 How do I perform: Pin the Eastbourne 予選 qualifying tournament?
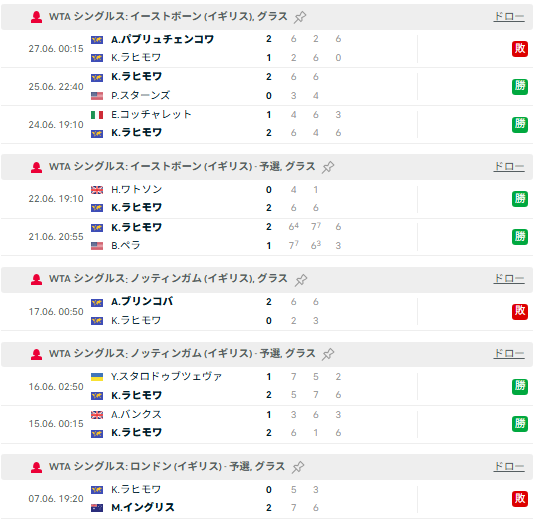pos(328,167)
